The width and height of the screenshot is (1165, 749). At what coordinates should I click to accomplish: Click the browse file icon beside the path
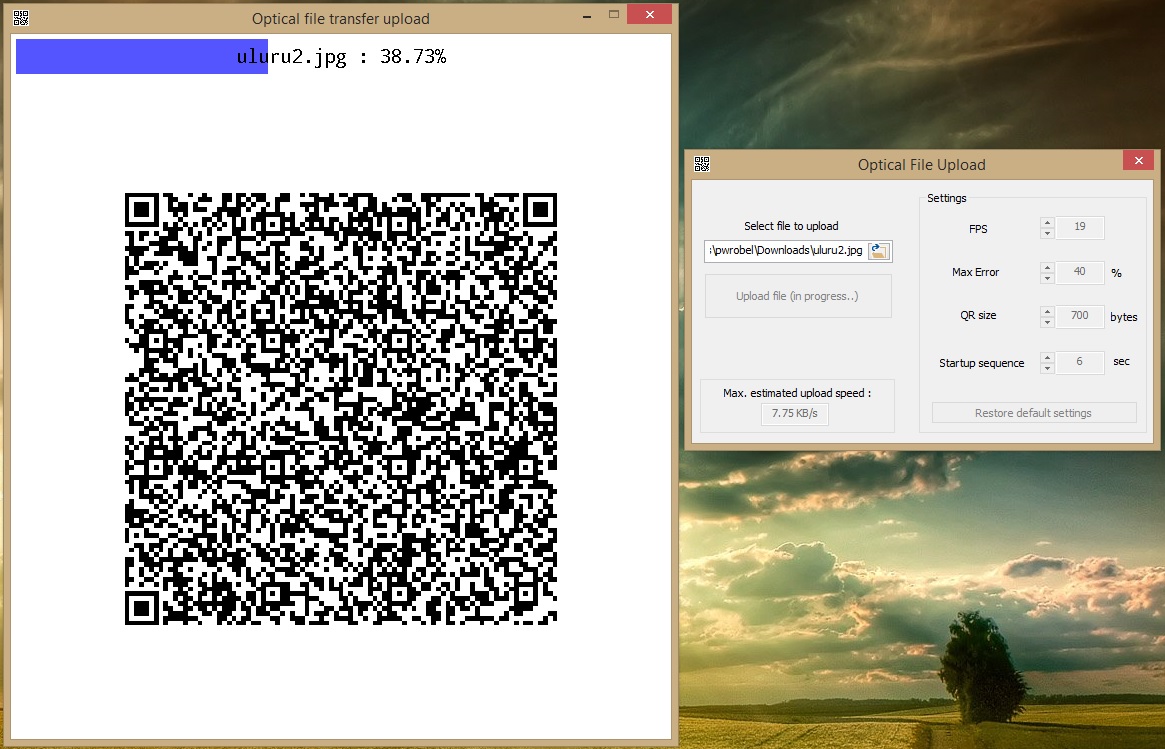[x=879, y=251]
